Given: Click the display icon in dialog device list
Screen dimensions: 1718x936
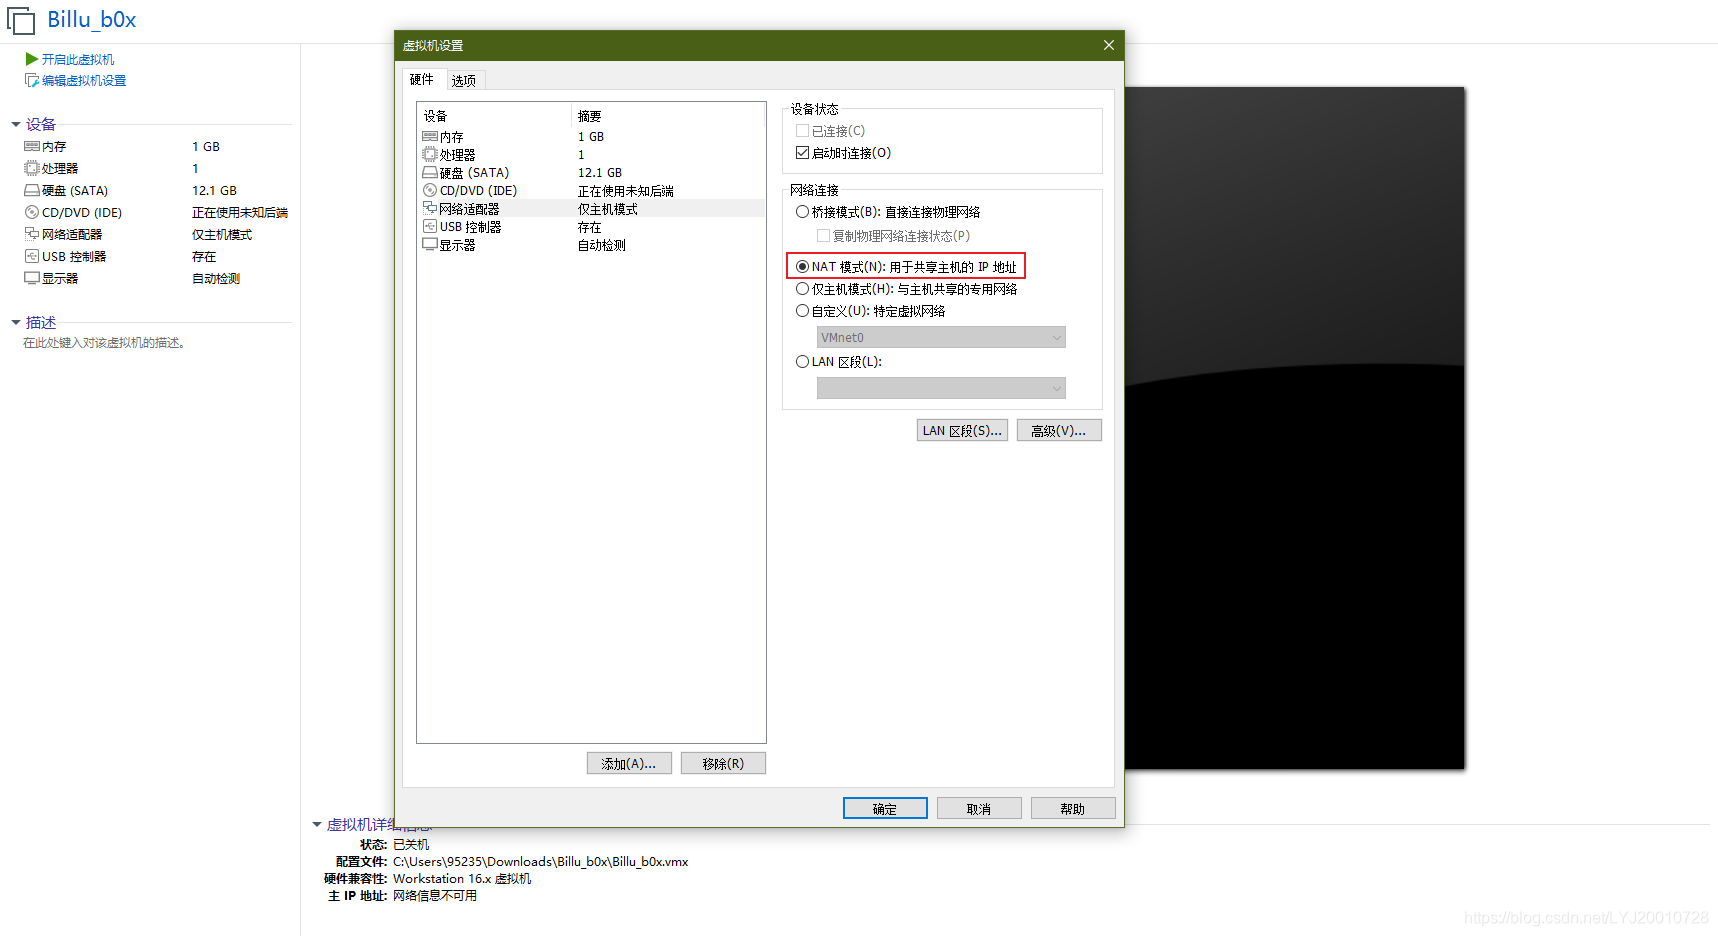Looking at the screenshot, I should coord(430,245).
